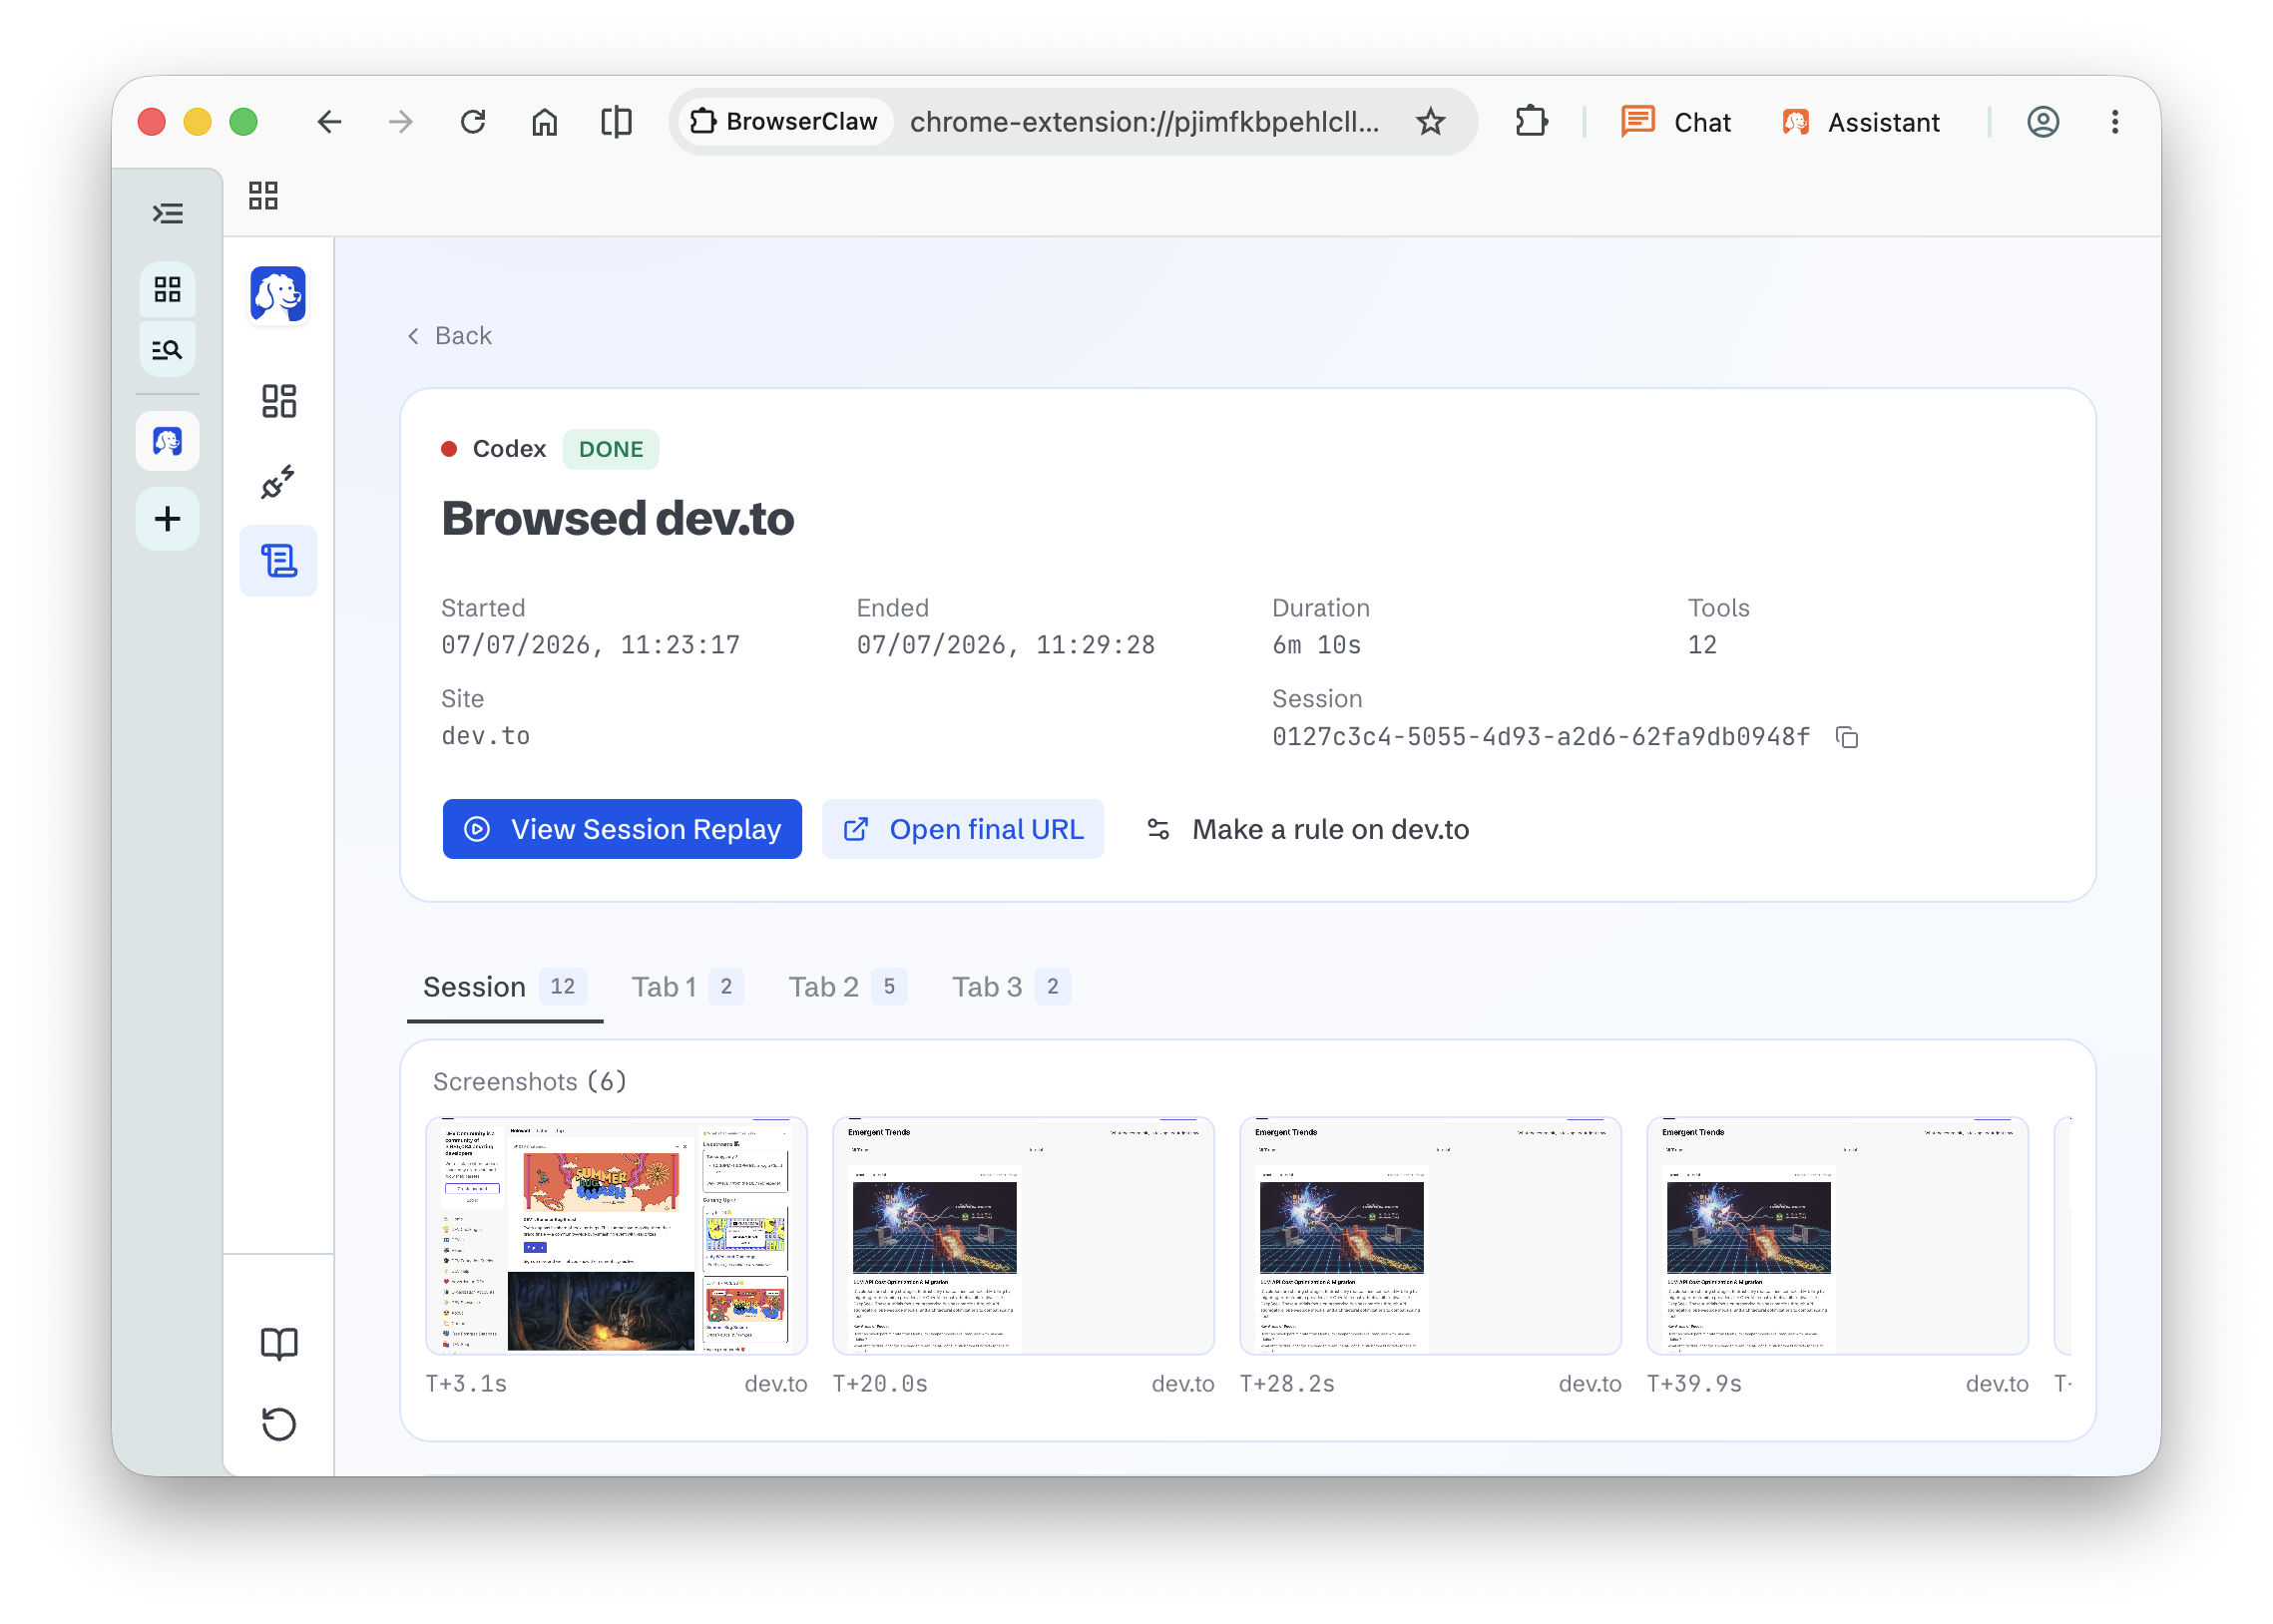This screenshot has width=2273, height=1624.
Task: Select the BrowserClaw dog icon in left rail
Action: click(x=168, y=441)
